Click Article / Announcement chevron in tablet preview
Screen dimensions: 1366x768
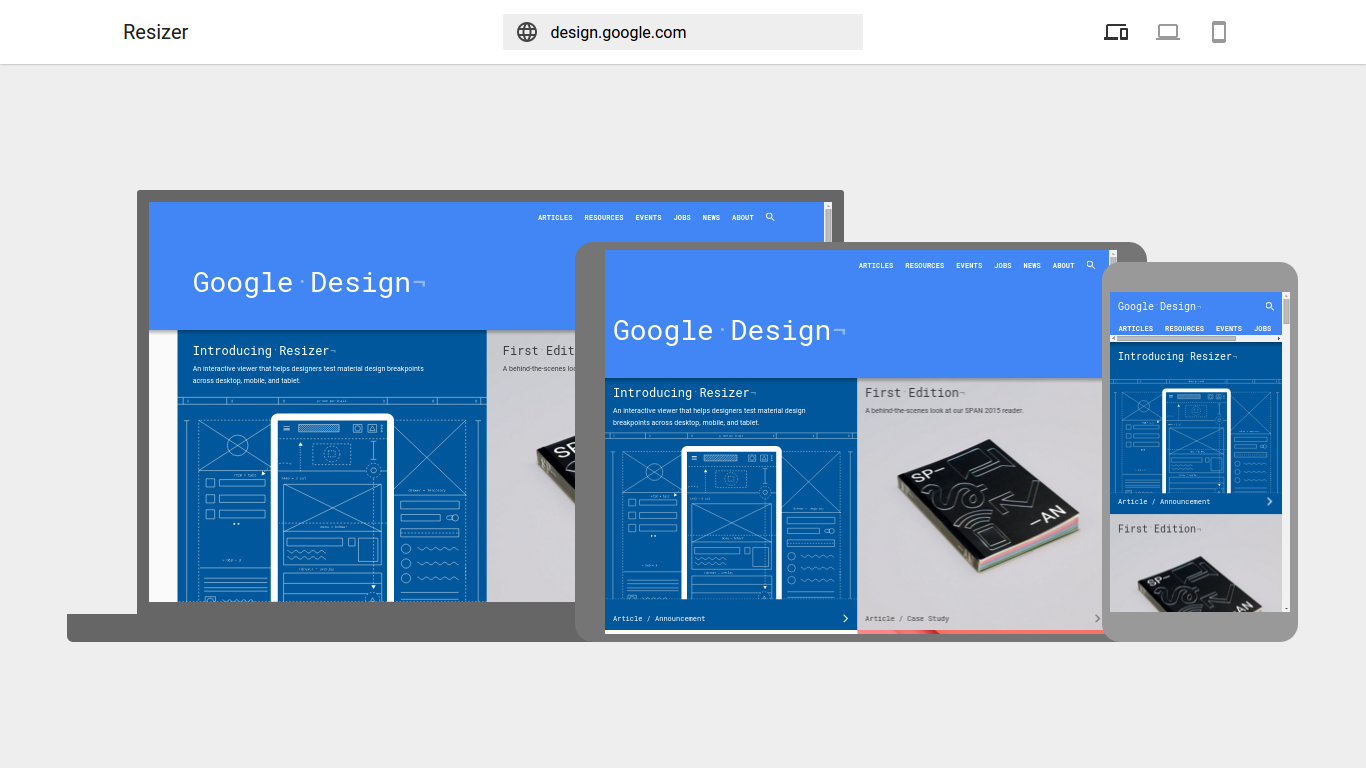(x=845, y=618)
